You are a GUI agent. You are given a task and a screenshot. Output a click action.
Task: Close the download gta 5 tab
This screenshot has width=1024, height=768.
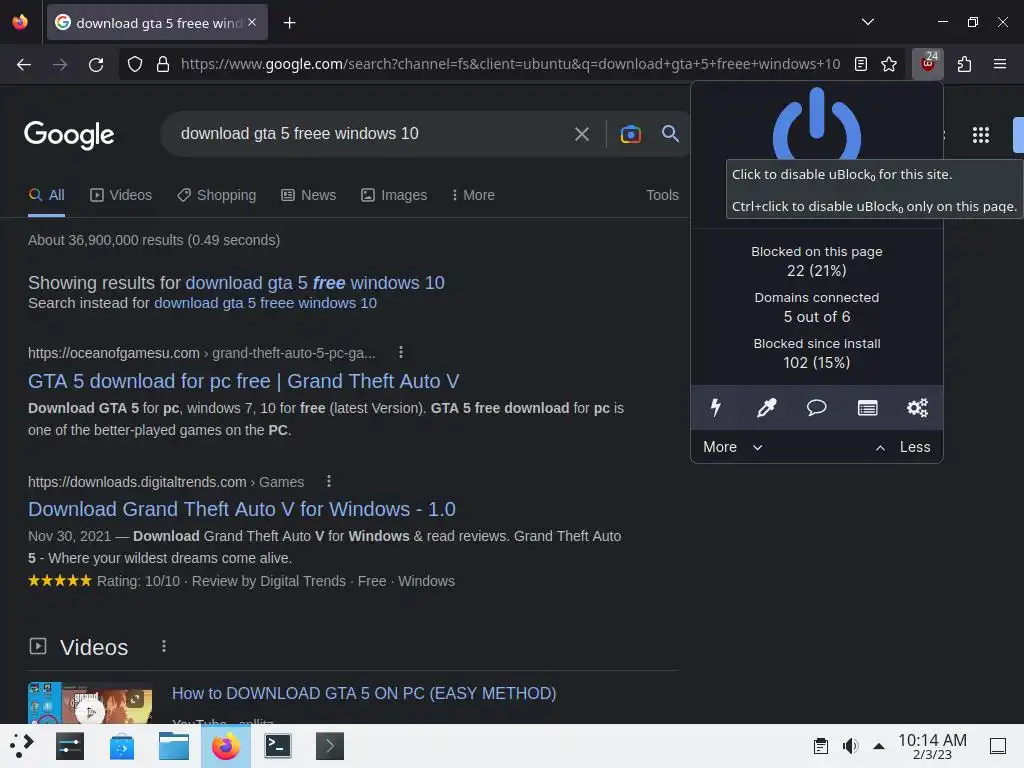tap(252, 23)
